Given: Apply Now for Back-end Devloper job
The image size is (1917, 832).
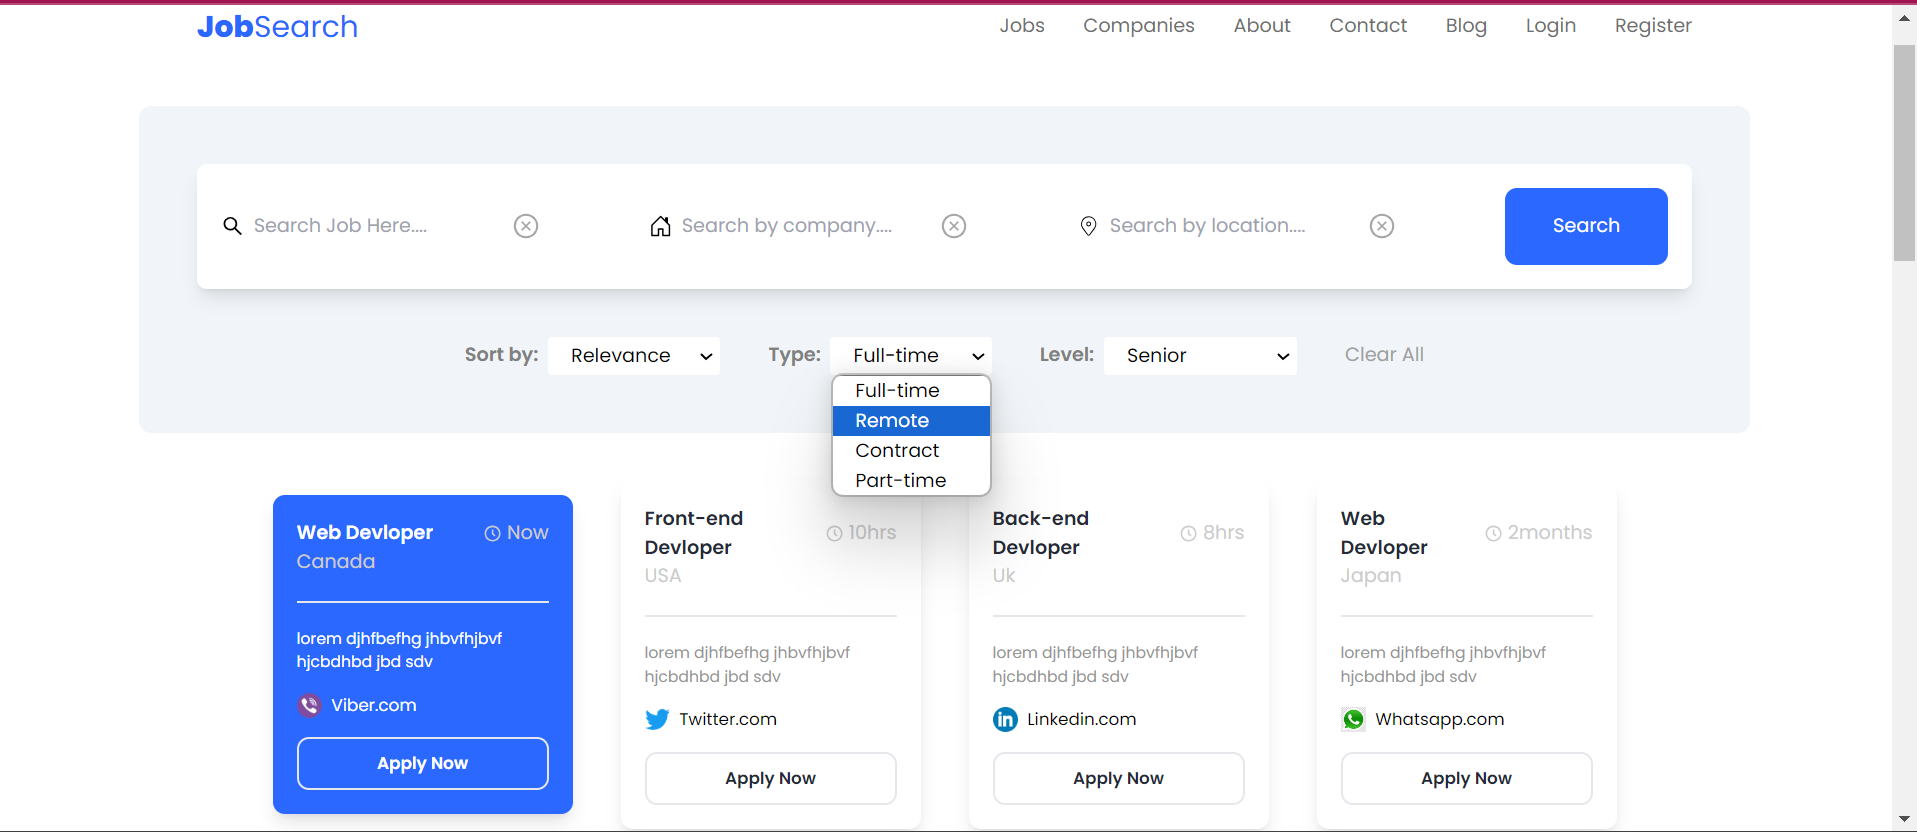Looking at the screenshot, I should pyautogui.click(x=1118, y=778).
